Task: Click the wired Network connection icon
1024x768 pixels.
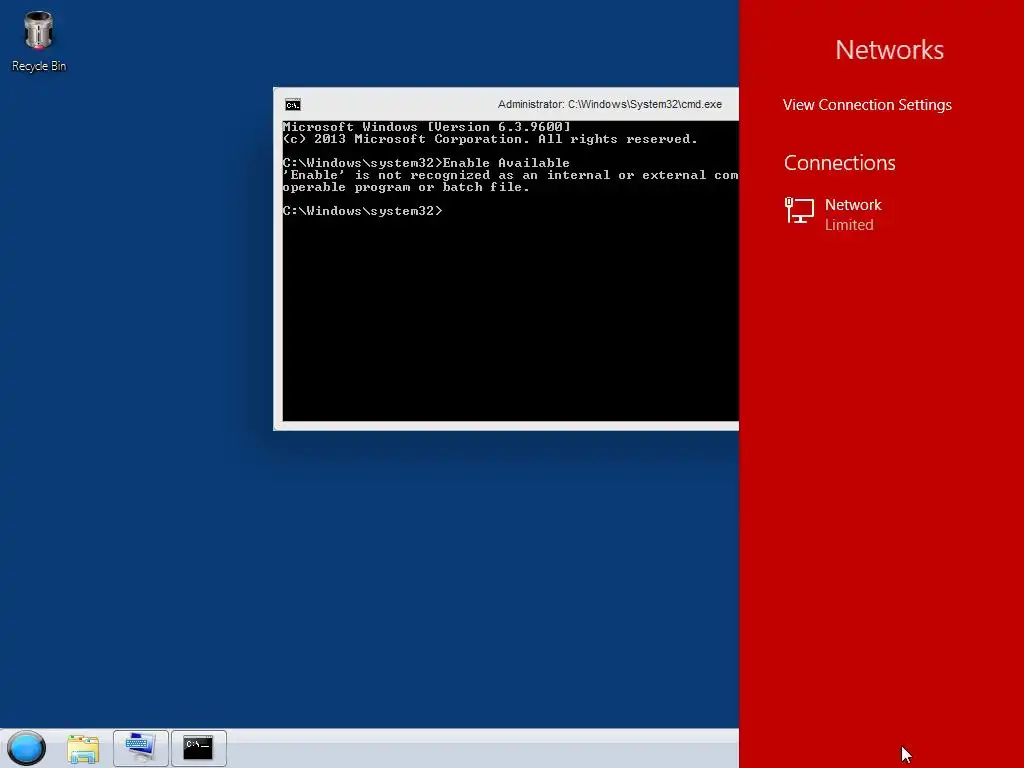Action: pos(799,210)
